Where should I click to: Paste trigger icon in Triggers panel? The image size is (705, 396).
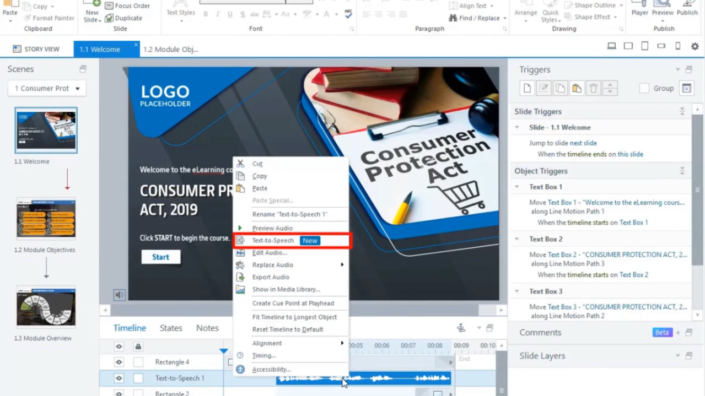pyautogui.click(x=577, y=88)
